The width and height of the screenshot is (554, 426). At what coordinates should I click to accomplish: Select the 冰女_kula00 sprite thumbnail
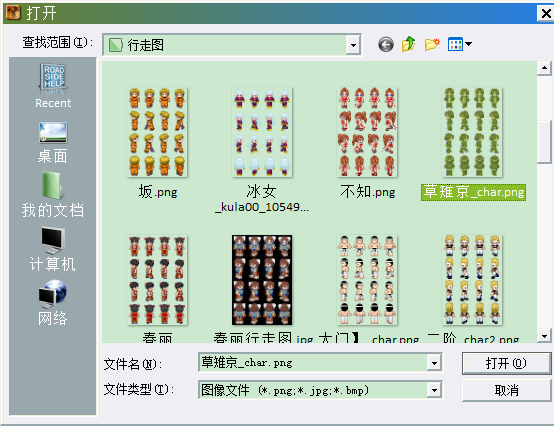coord(262,132)
